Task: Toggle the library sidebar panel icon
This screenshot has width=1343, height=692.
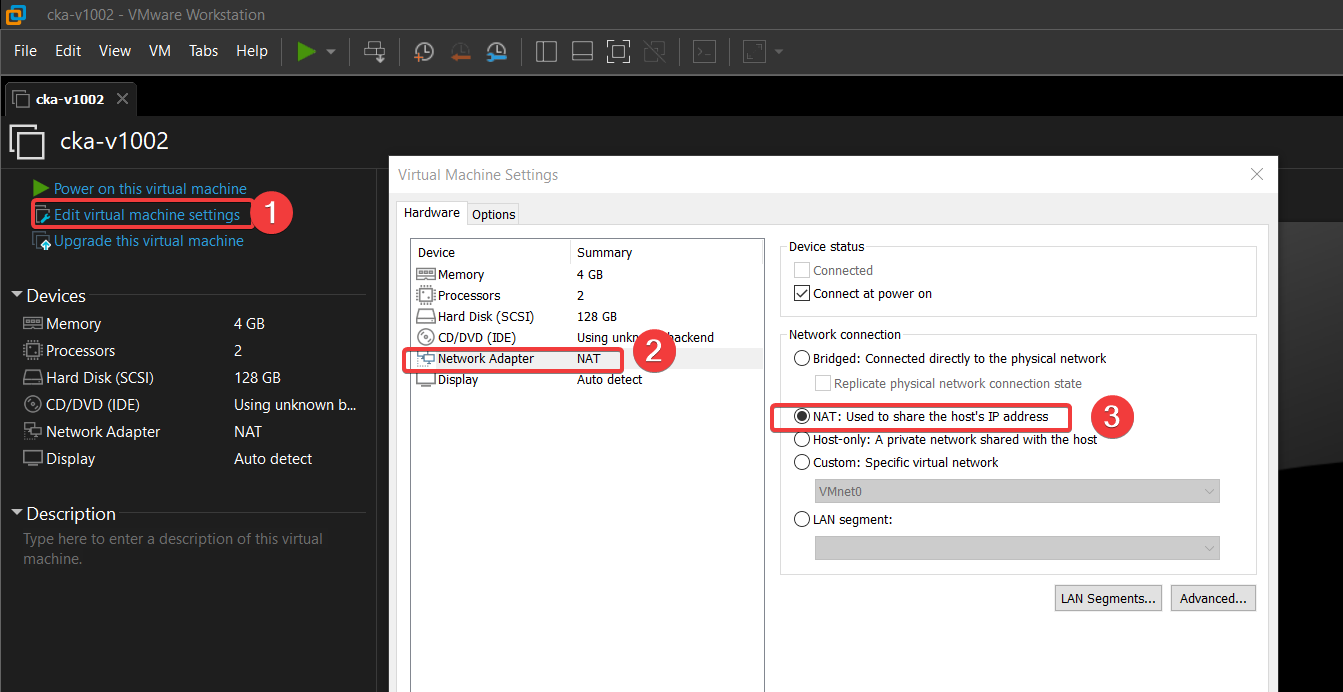Action: pos(546,51)
